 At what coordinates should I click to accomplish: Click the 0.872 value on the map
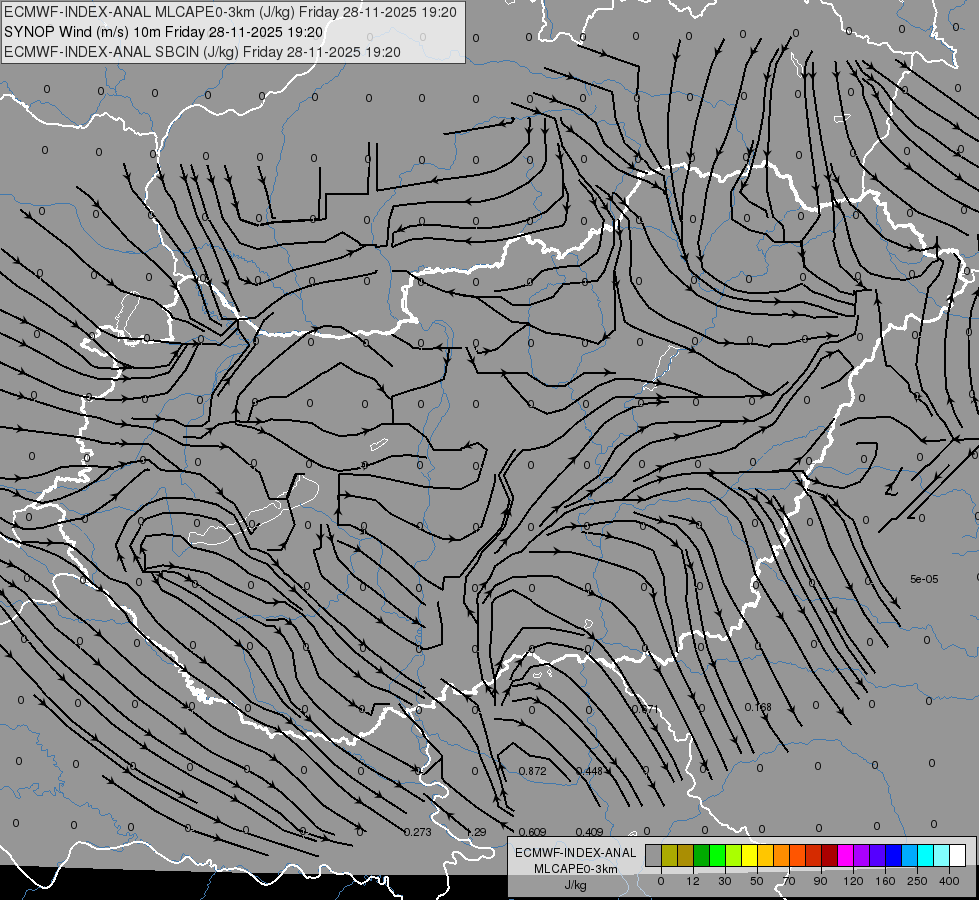[533, 771]
